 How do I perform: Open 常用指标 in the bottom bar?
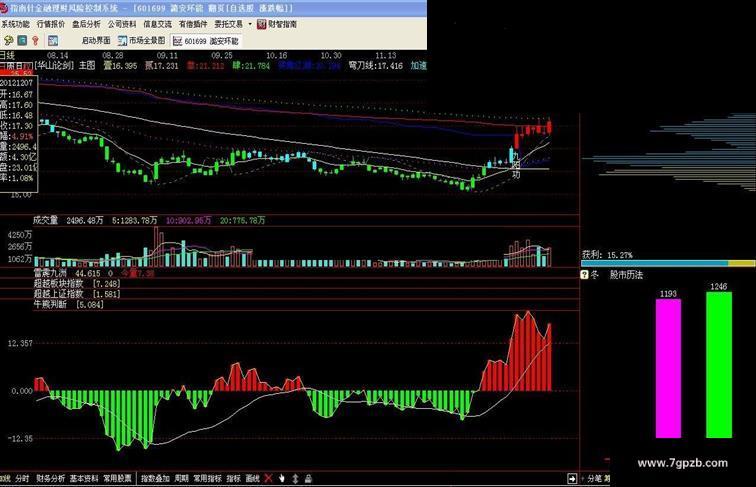(x=207, y=478)
